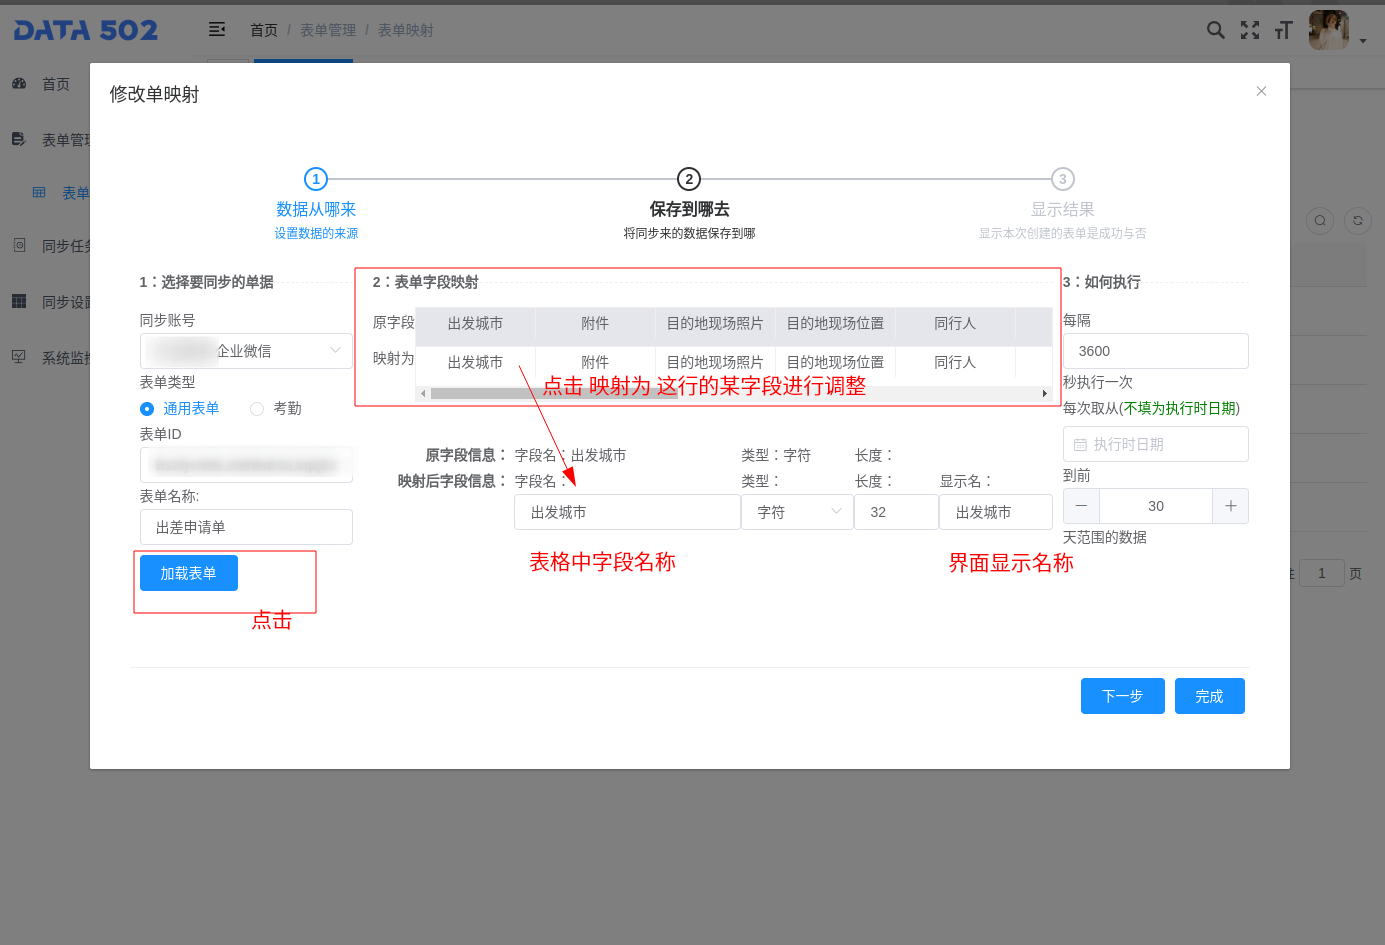Click the round search icon beside refresh
The image size is (1385, 945).
pyautogui.click(x=1320, y=220)
